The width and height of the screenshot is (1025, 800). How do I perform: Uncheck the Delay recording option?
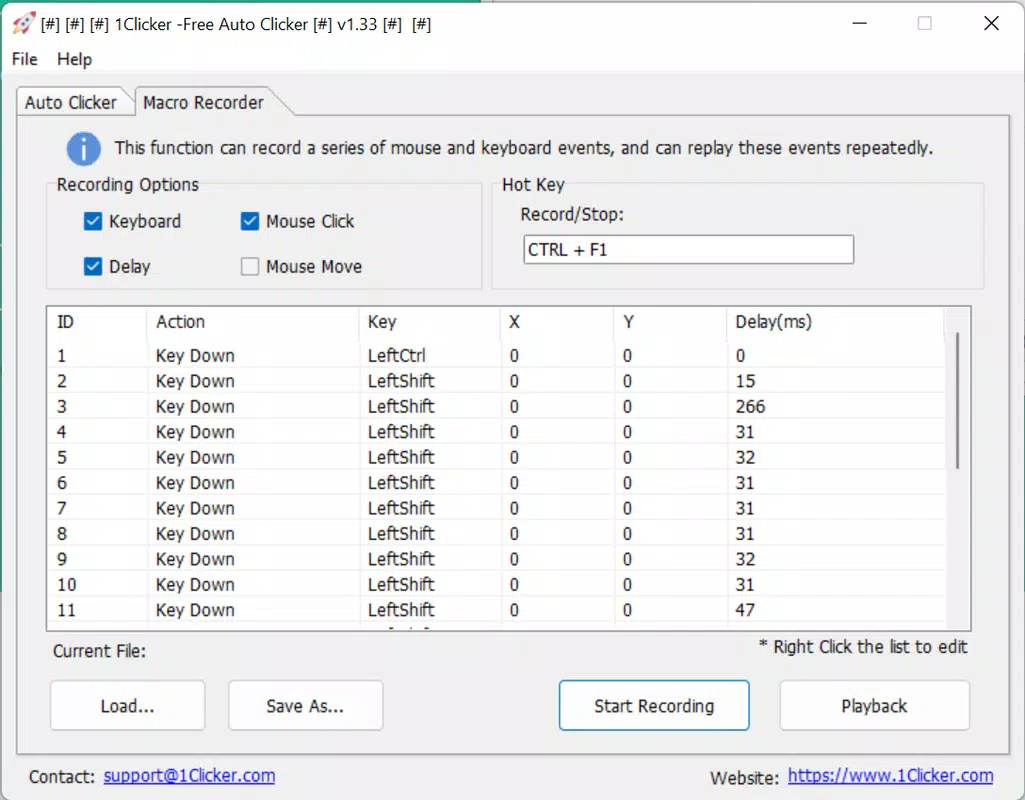[x=93, y=266]
